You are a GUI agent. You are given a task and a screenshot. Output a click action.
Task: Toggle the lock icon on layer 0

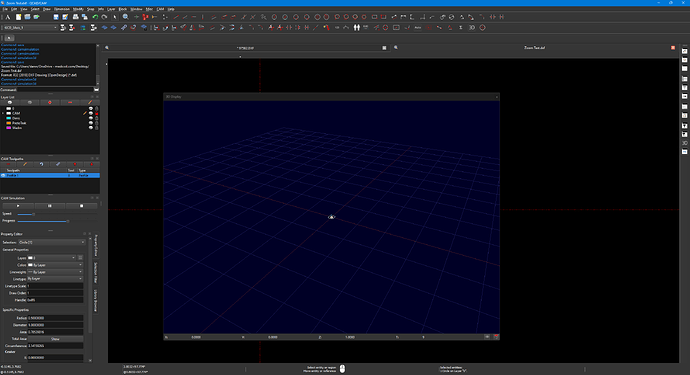tap(97, 108)
